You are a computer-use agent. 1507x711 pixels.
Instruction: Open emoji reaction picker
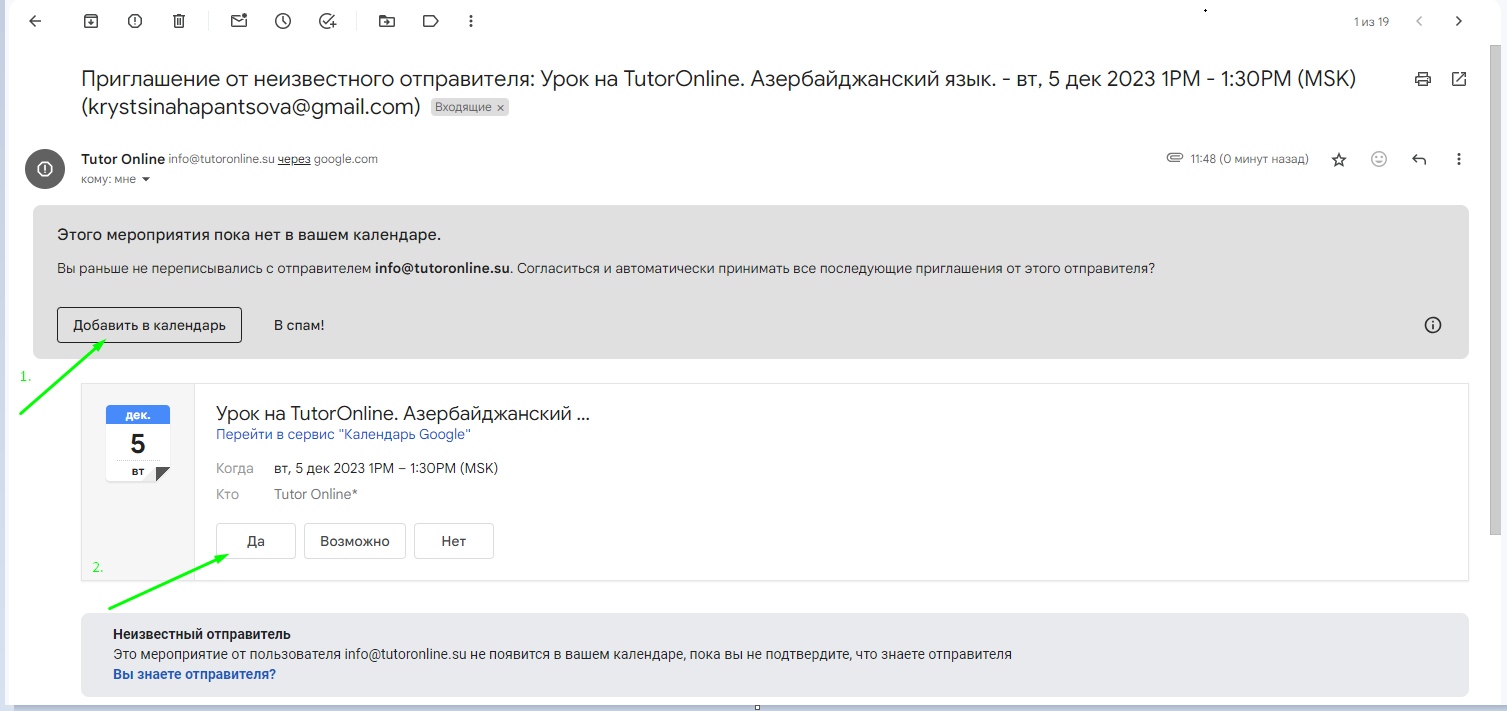[1379, 159]
